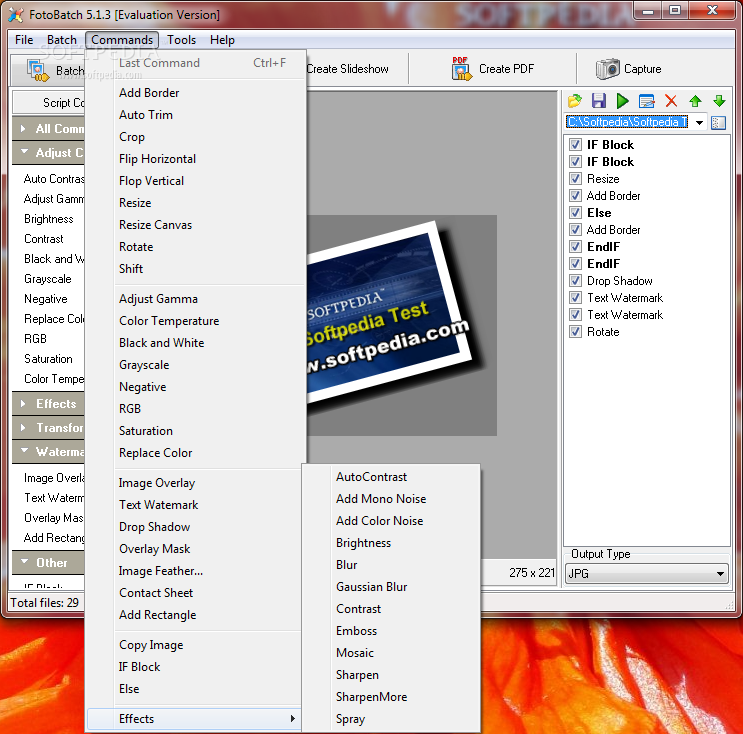The width and height of the screenshot is (743, 734).
Task: Click the FotoBatch app icon in title bar
Action: (x=16, y=15)
